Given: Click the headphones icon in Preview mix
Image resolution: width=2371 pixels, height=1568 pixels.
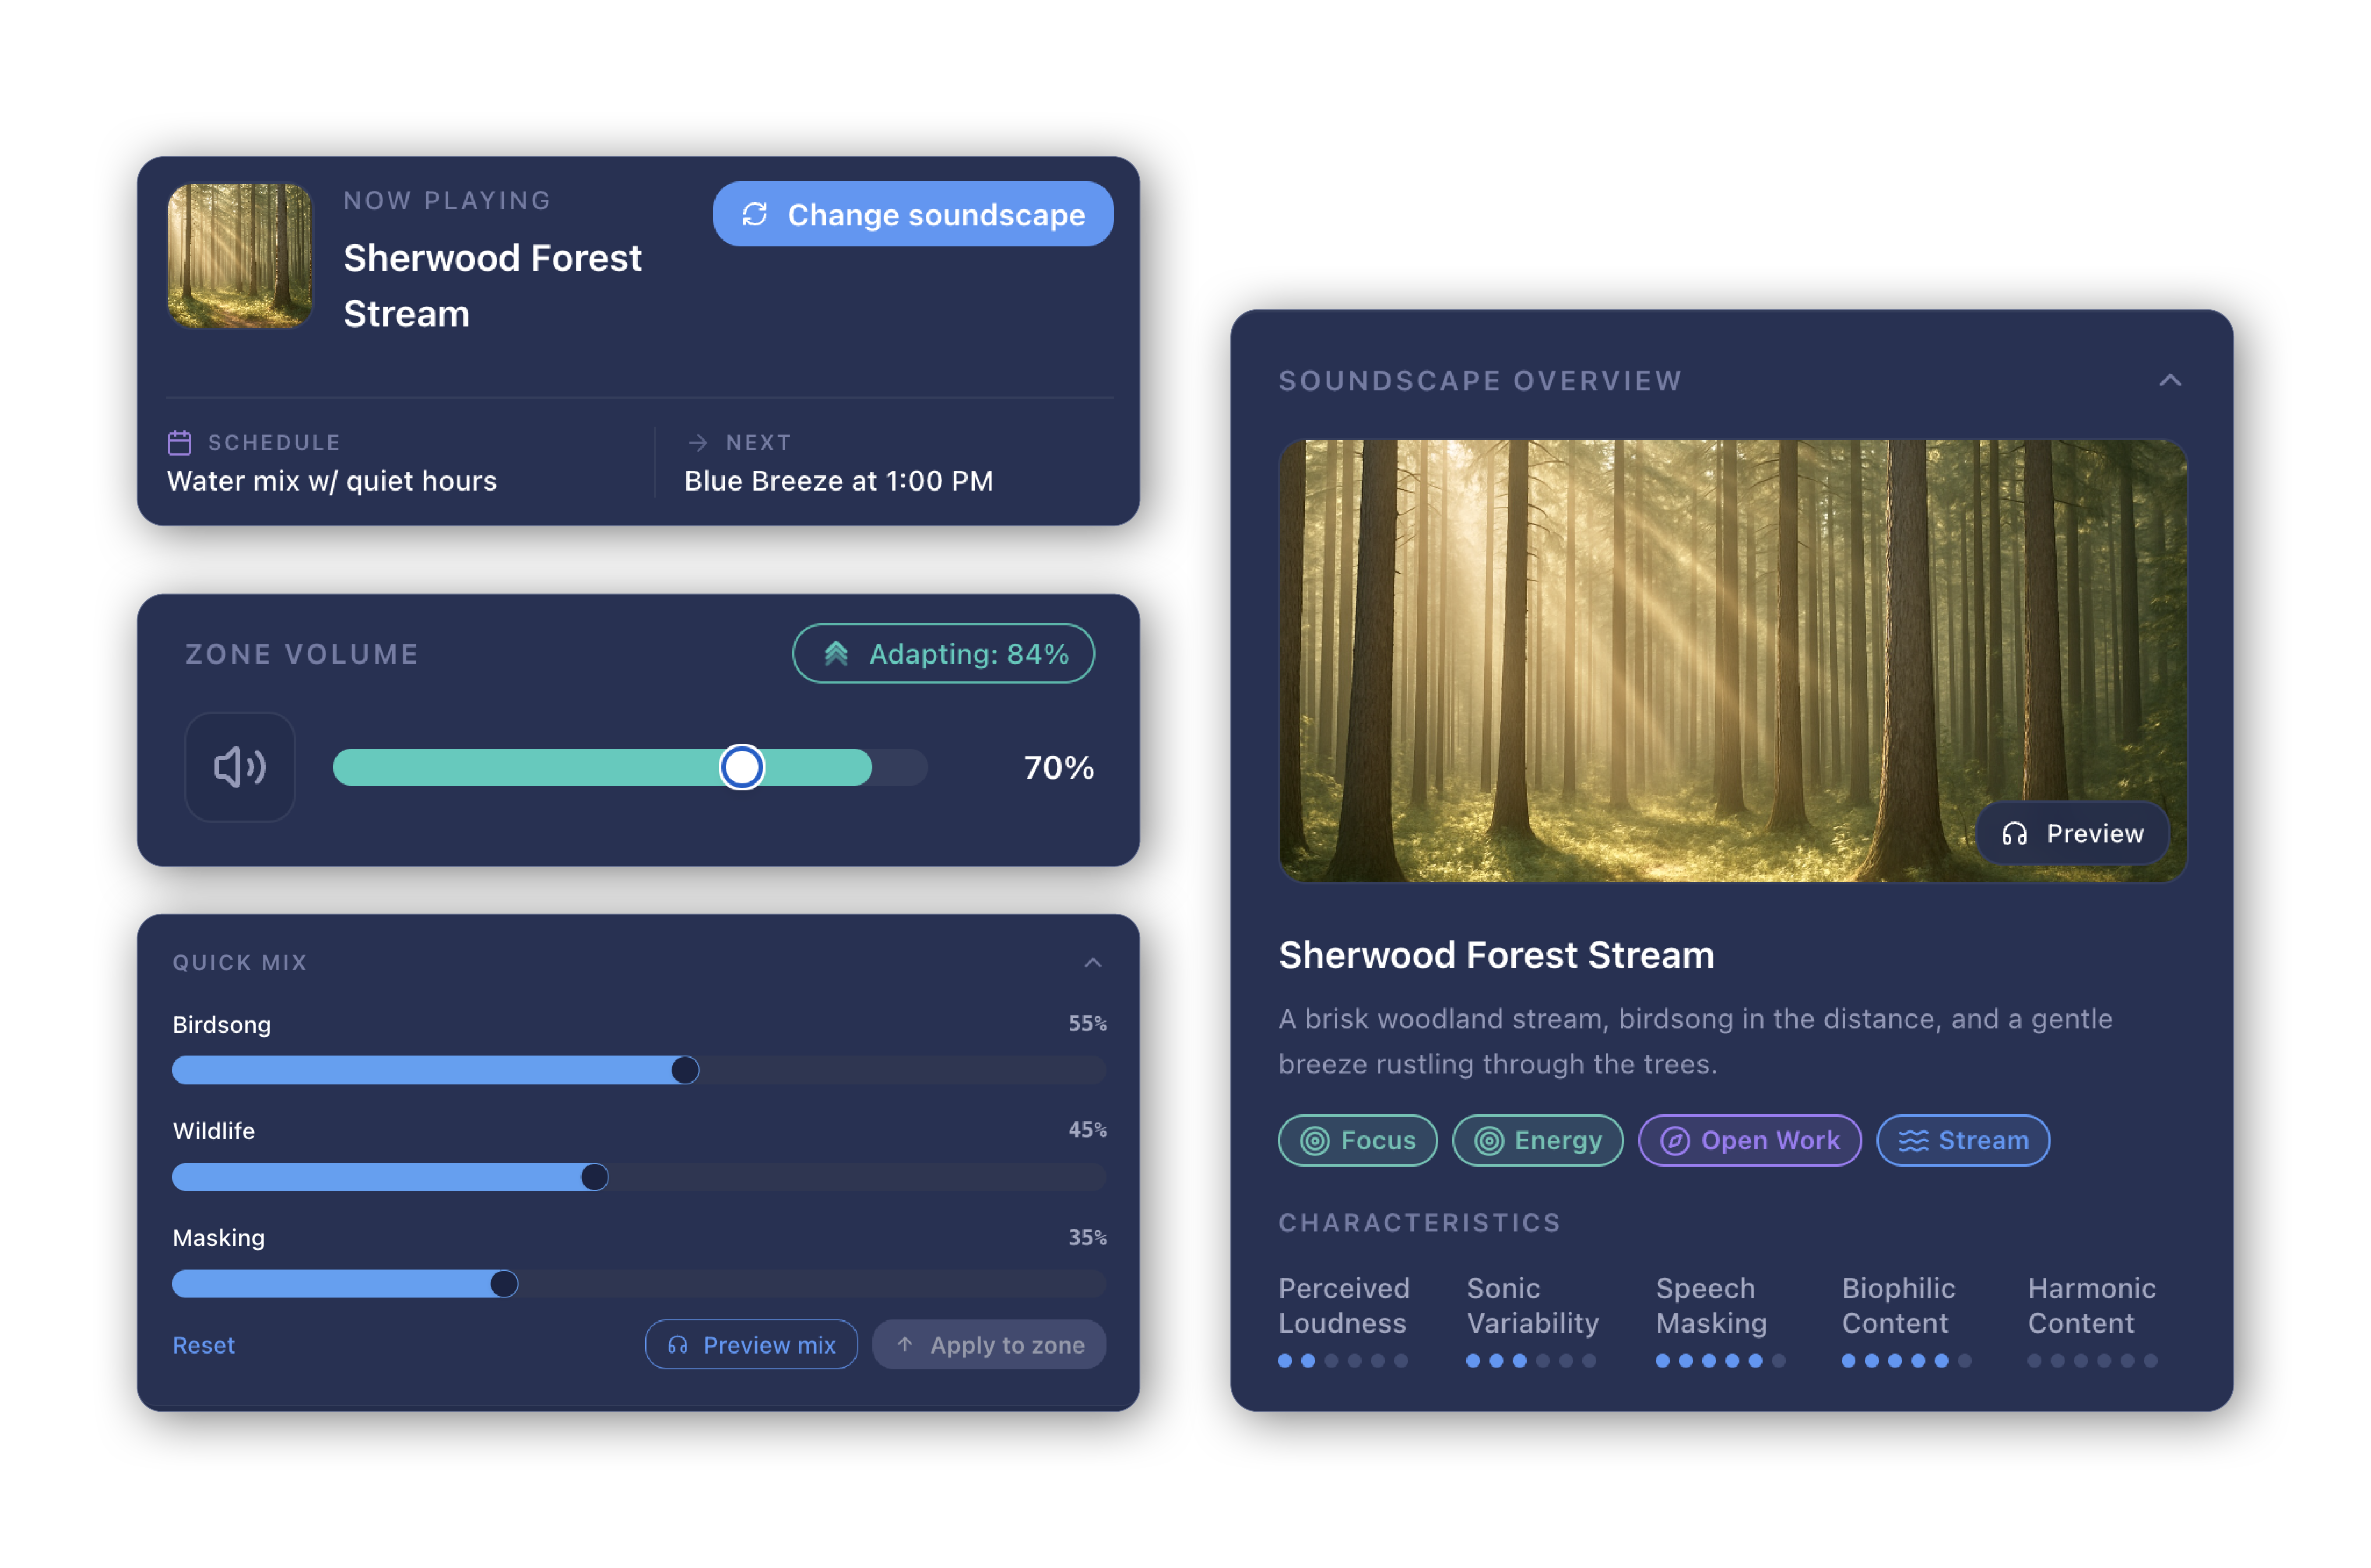Looking at the screenshot, I should pos(678,1345).
